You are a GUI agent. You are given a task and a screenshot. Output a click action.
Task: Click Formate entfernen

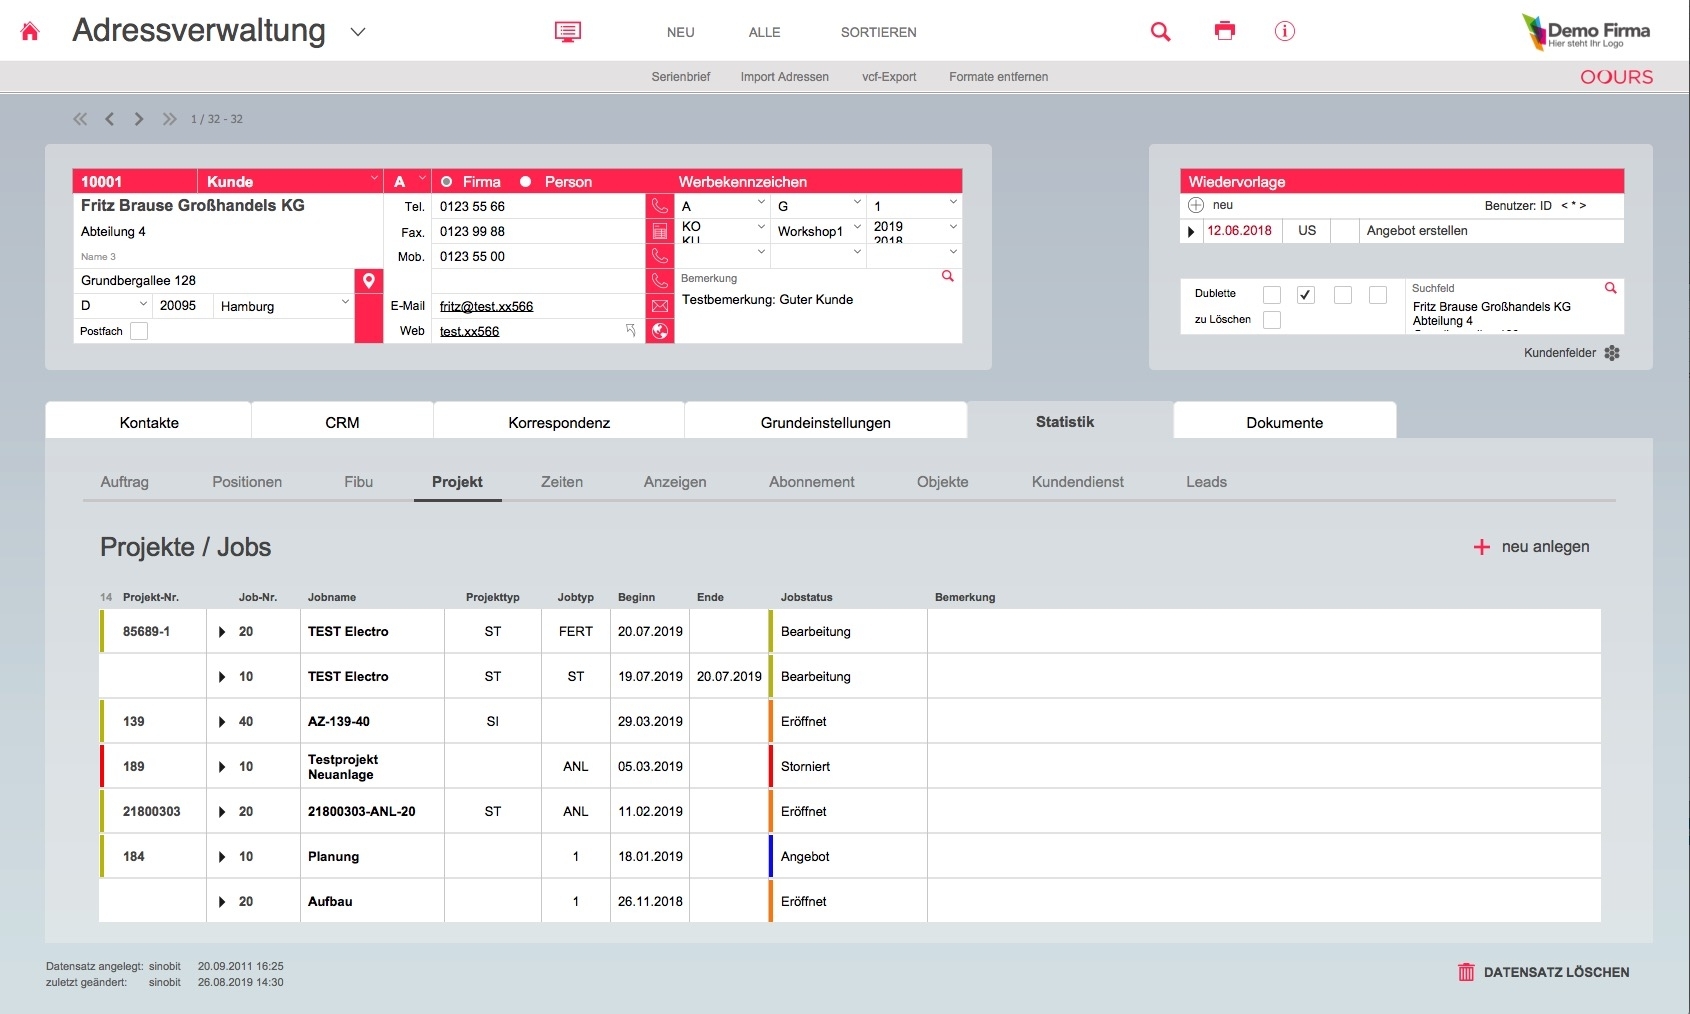click(999, 77)
